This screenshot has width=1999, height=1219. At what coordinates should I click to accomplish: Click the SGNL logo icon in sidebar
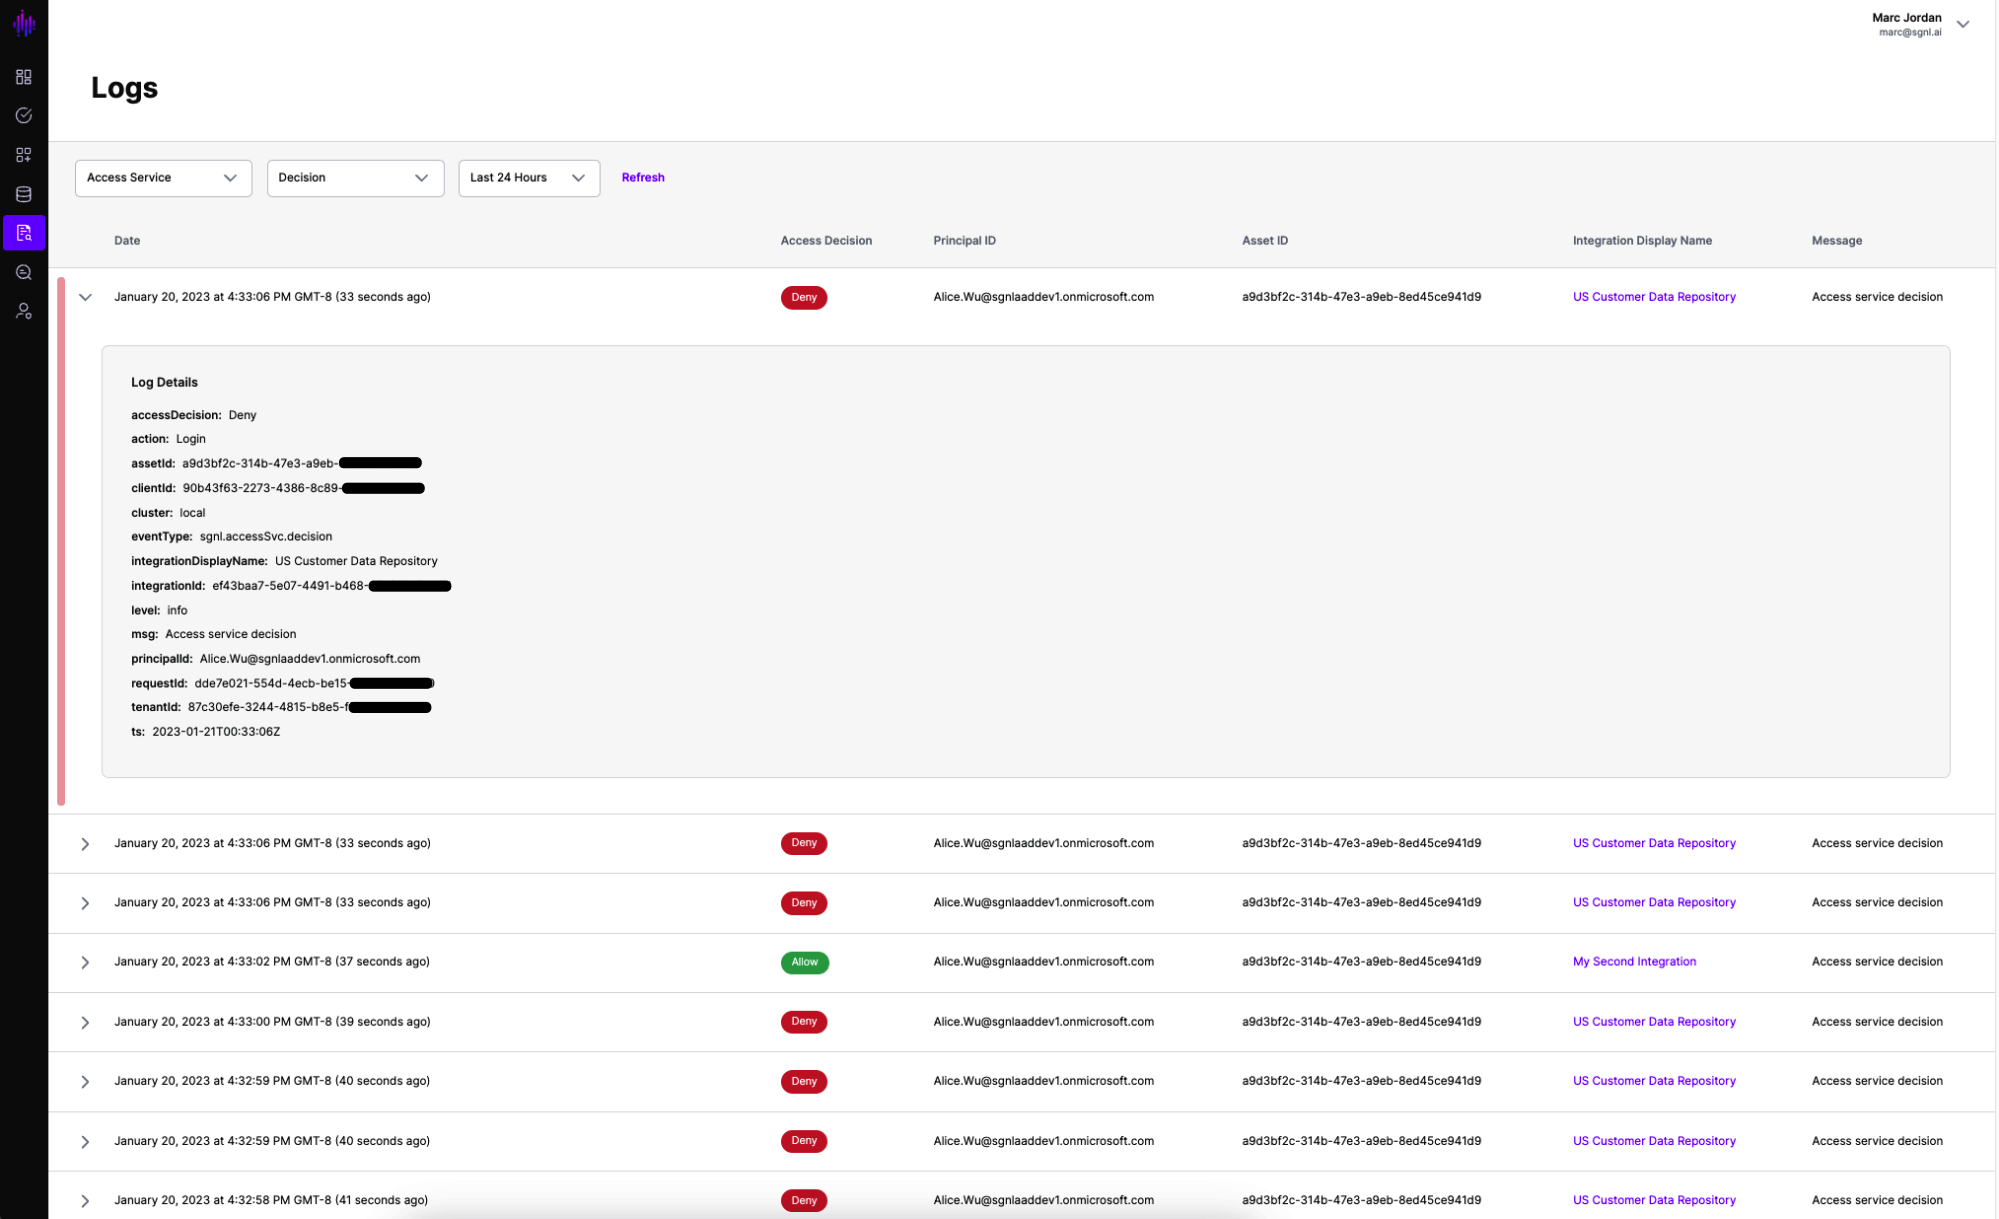pos(24,23)
